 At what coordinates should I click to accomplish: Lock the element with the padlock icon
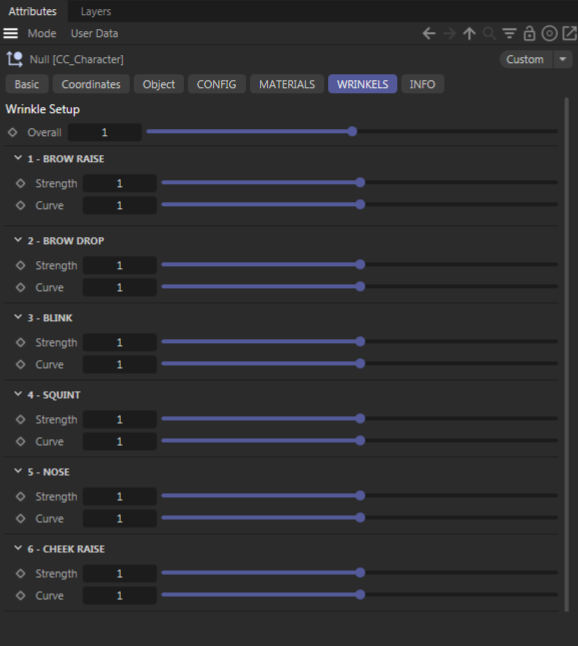(529, 33)
